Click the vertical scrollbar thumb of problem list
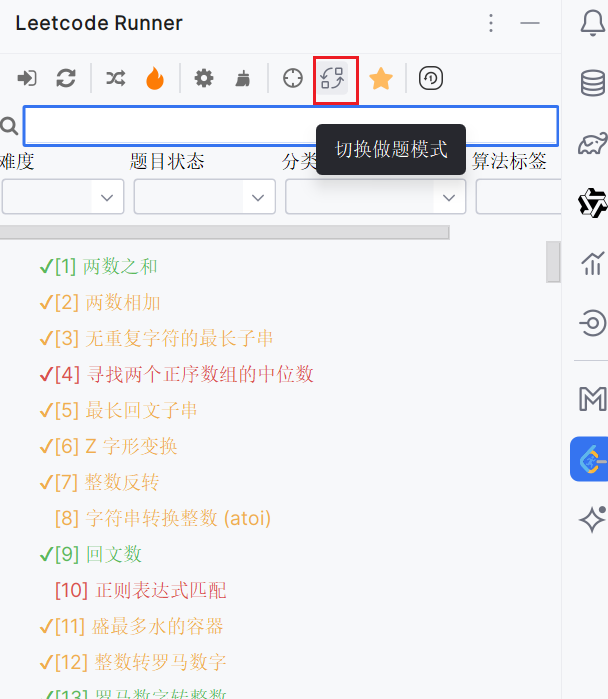 (553, 262)
